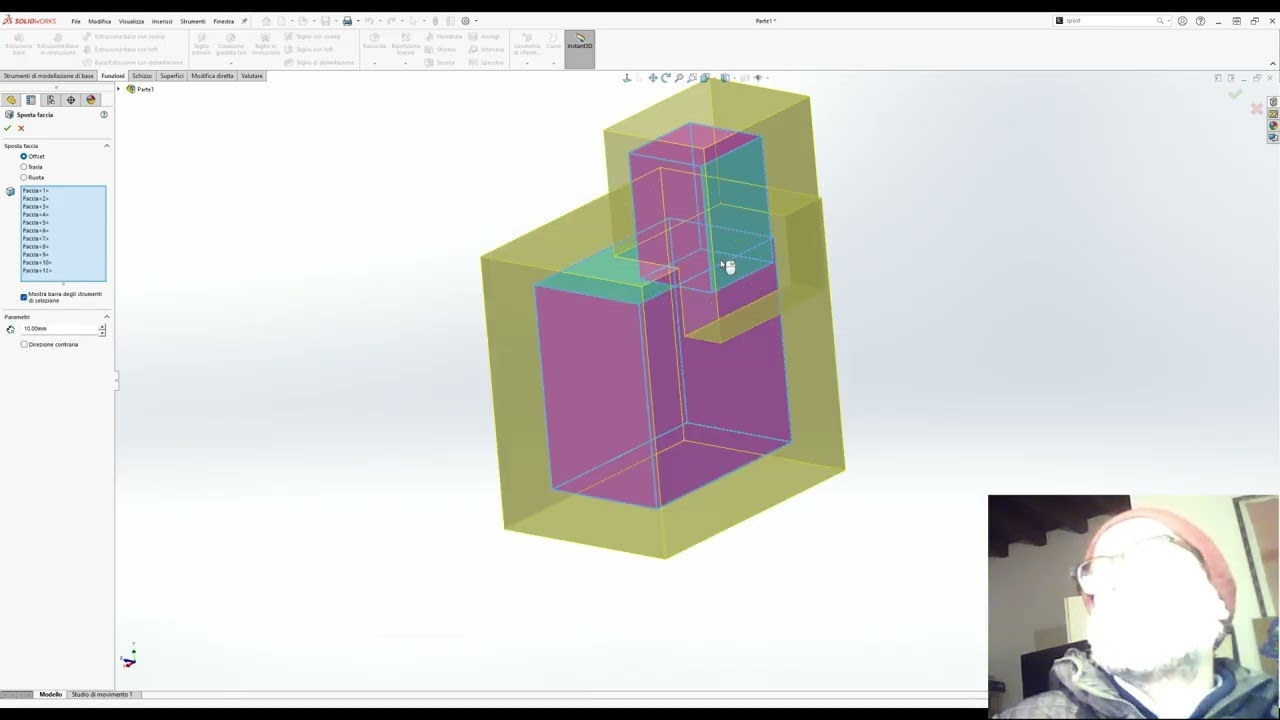Image resolution: width=1280 pixels, height=720 pixels.
Task: Click the New document icon
Action: (x=282, y=21)
